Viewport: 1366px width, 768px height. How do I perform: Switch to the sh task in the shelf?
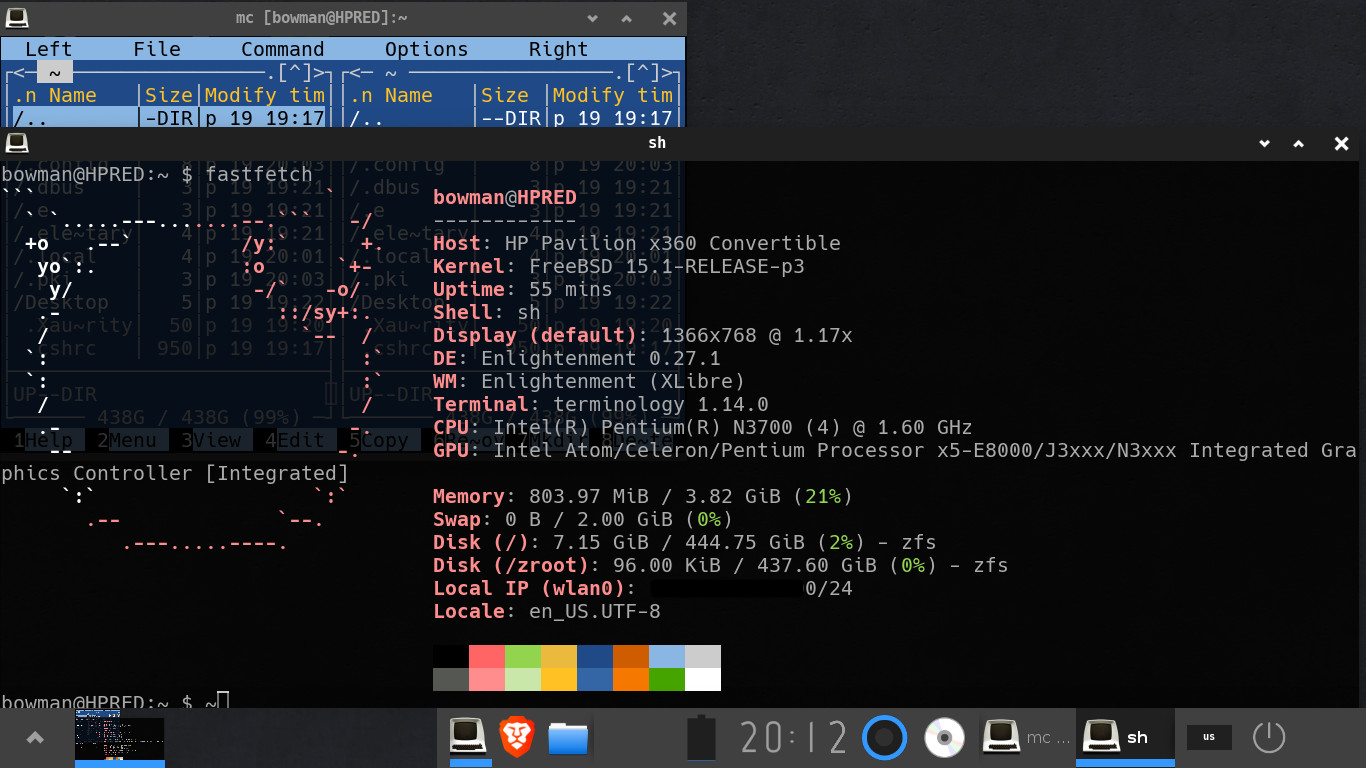(1125, 738)
